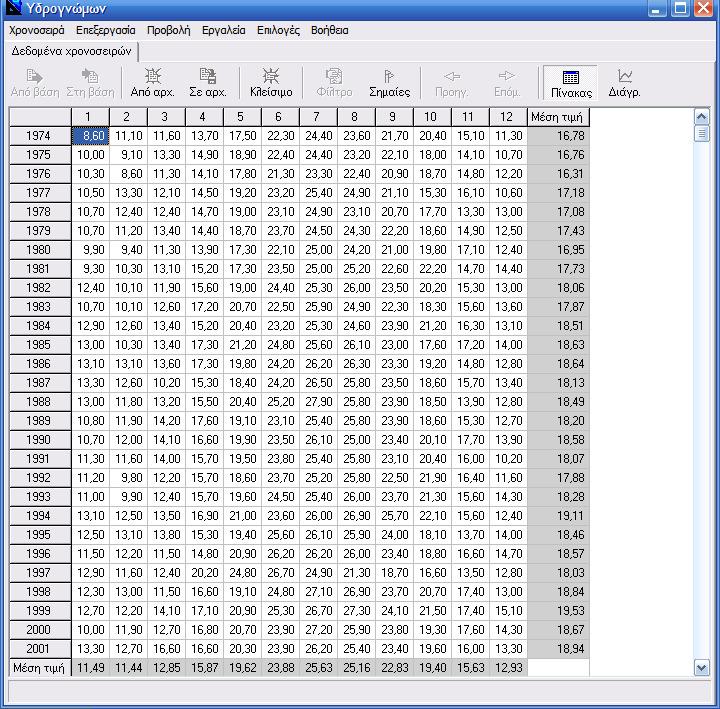Click the 'Στη βάση' save-to-database icon

[90, 83]
